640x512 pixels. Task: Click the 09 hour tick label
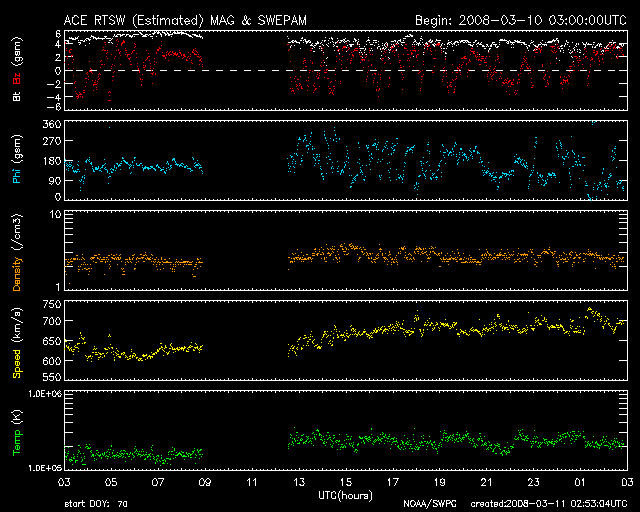point(206,483)
